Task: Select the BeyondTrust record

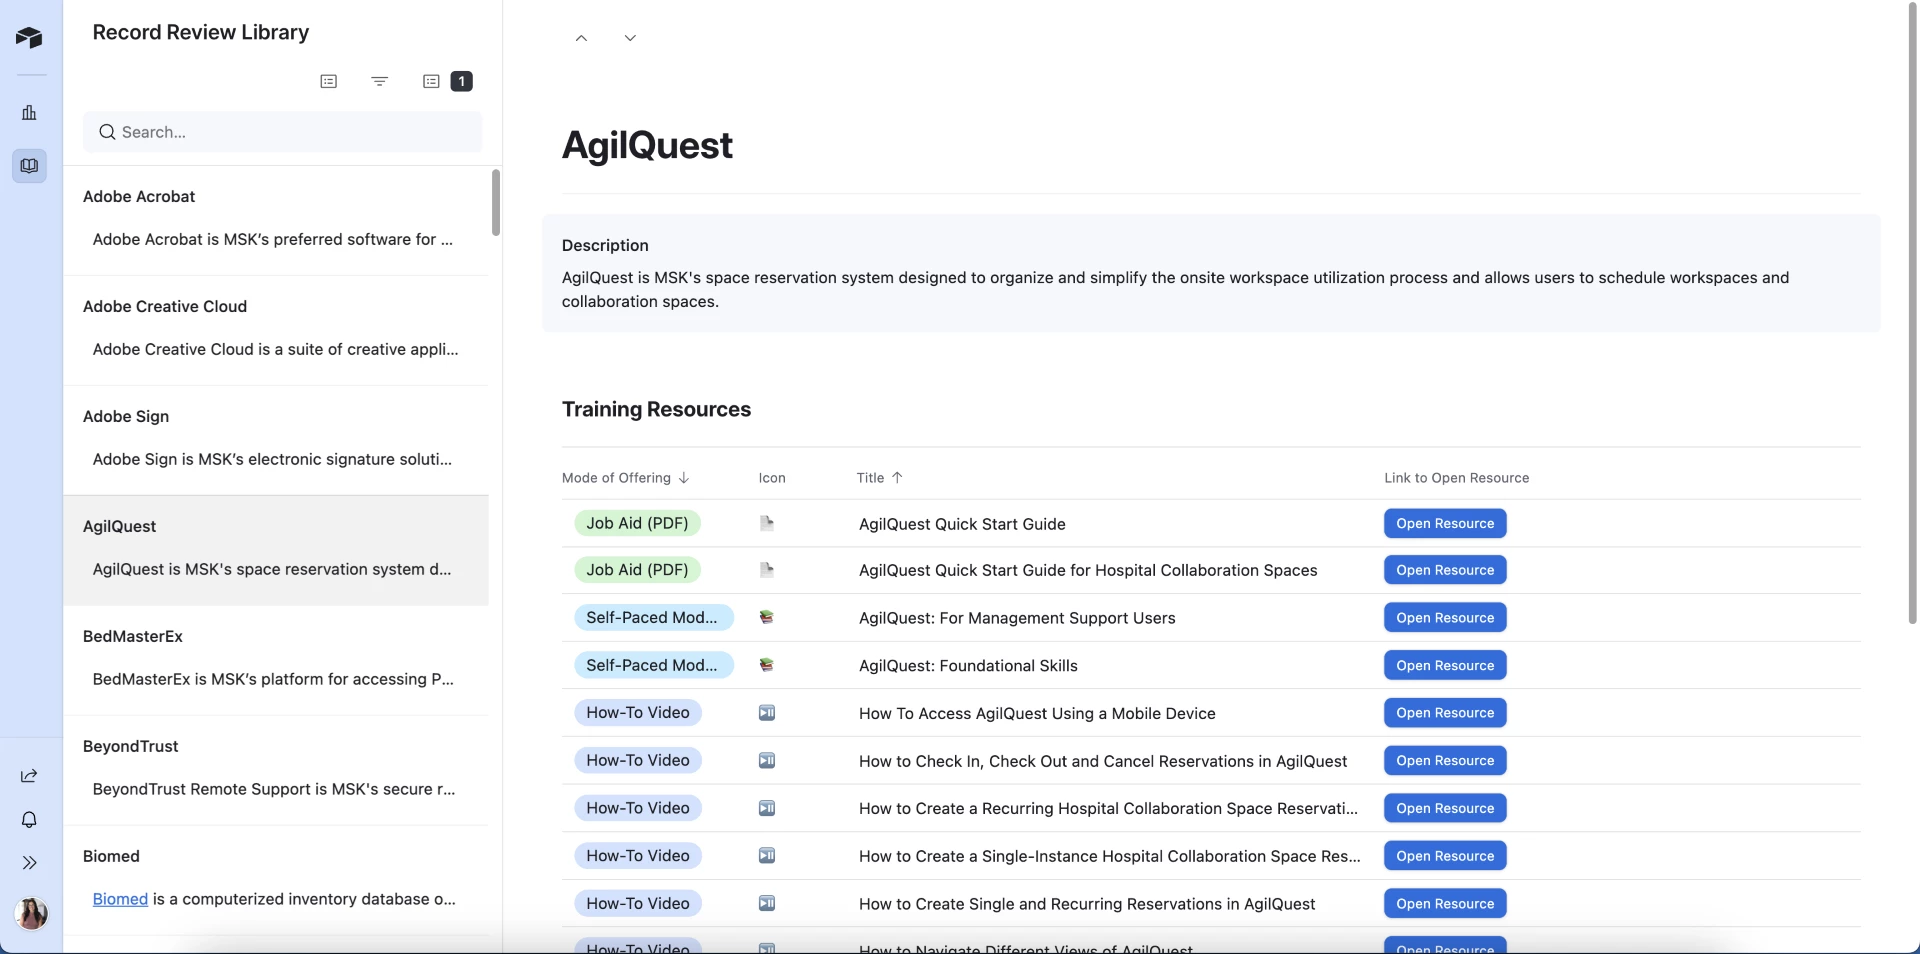Action: point(276,771)
